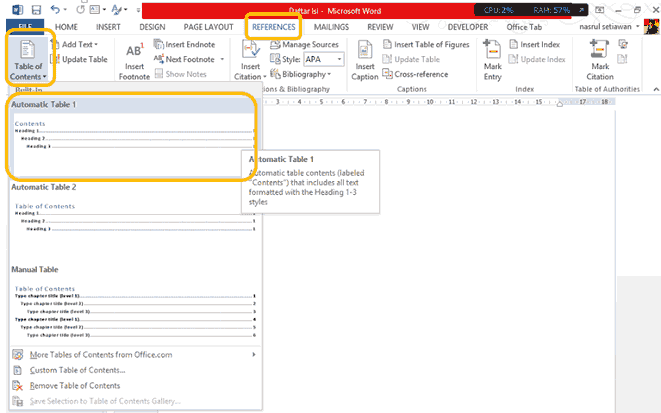Click Remove Table of Contents
661x413 pixels.
point(134,386)
